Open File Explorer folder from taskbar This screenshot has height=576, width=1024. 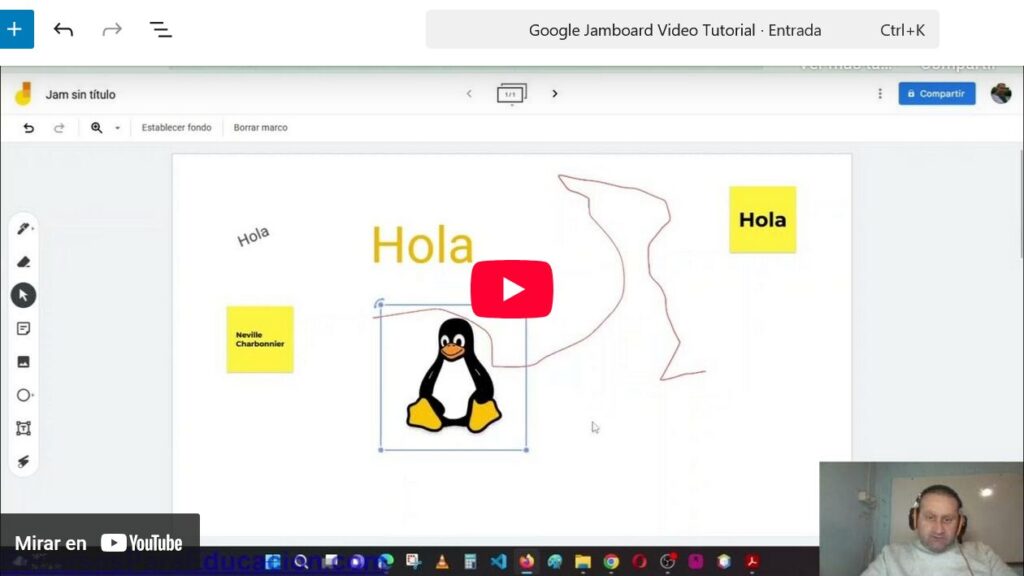(583, 562)
